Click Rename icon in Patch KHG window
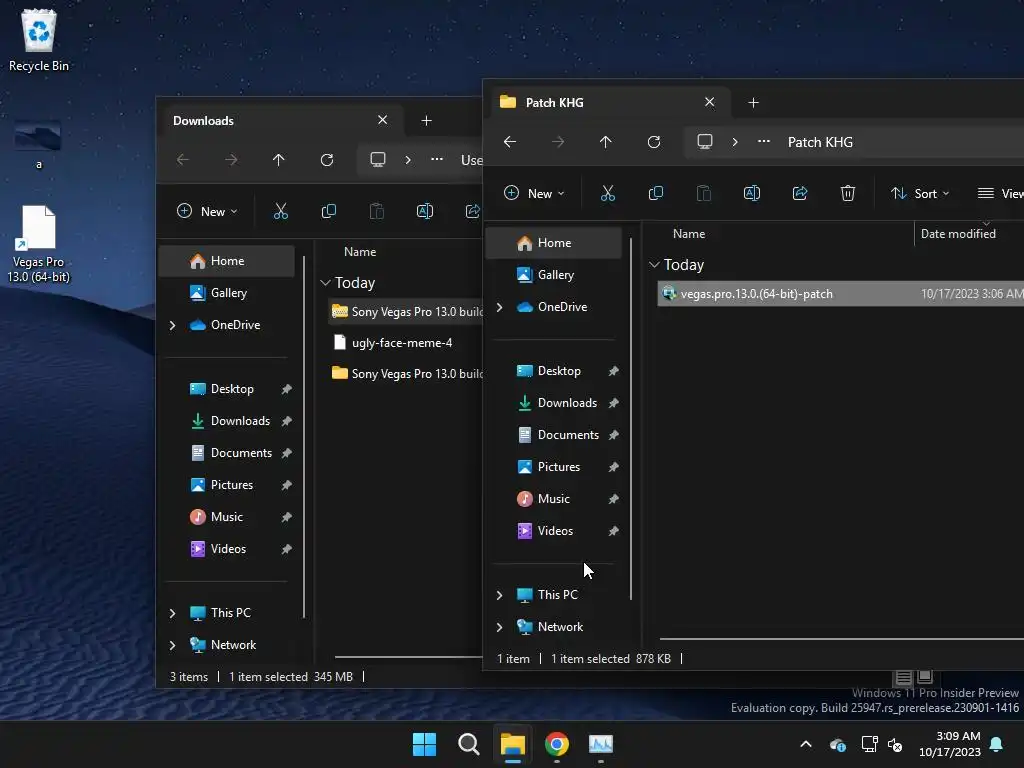The height and width of the screenshot is (768, 1024). click(752, 193)
